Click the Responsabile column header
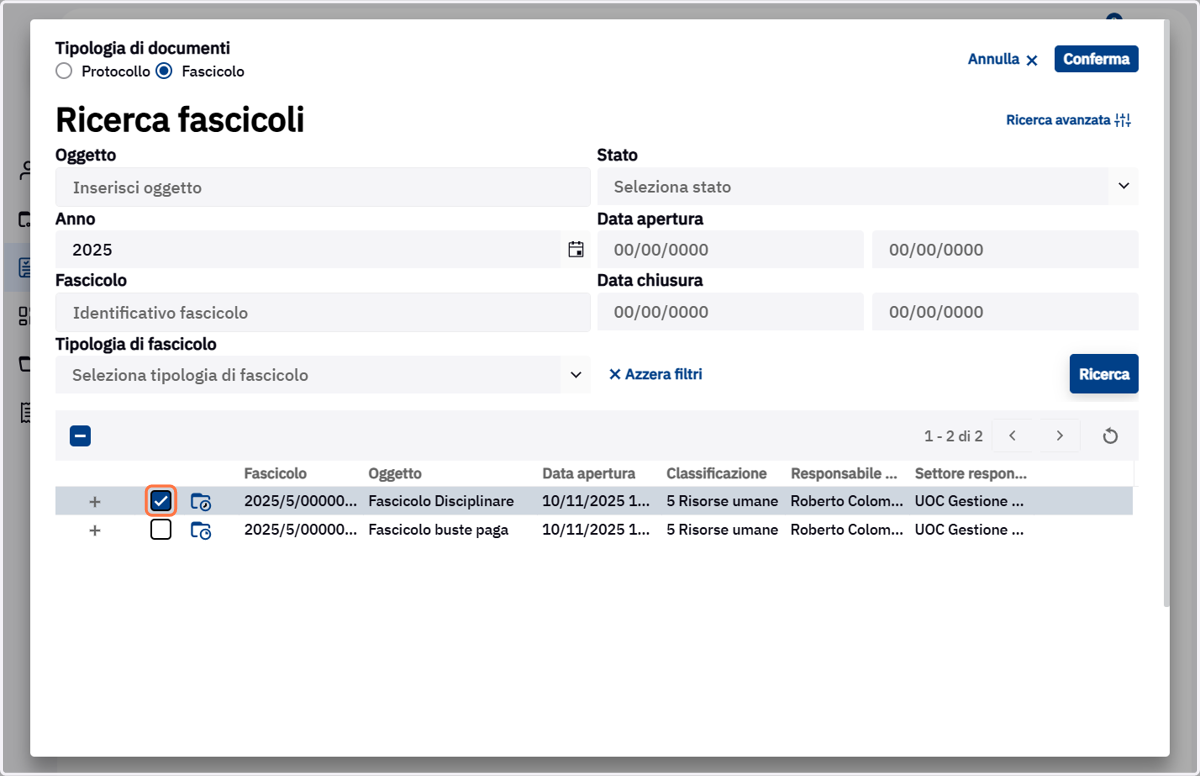 [x=844, y=474]
